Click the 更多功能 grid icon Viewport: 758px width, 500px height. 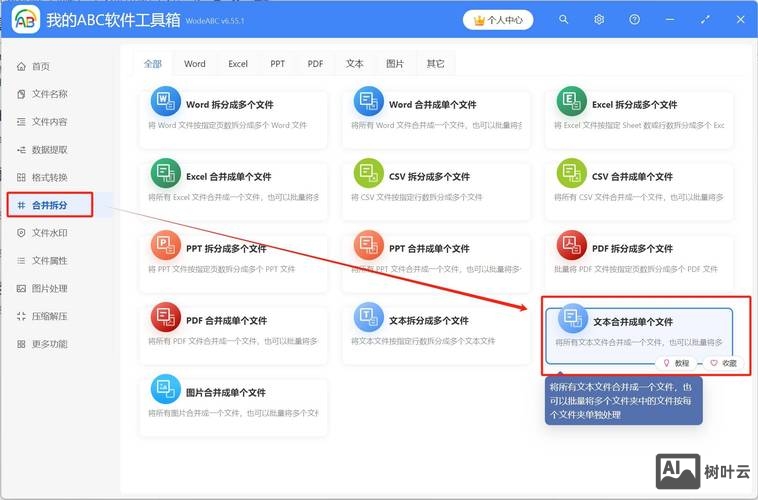tap(21, 344)
